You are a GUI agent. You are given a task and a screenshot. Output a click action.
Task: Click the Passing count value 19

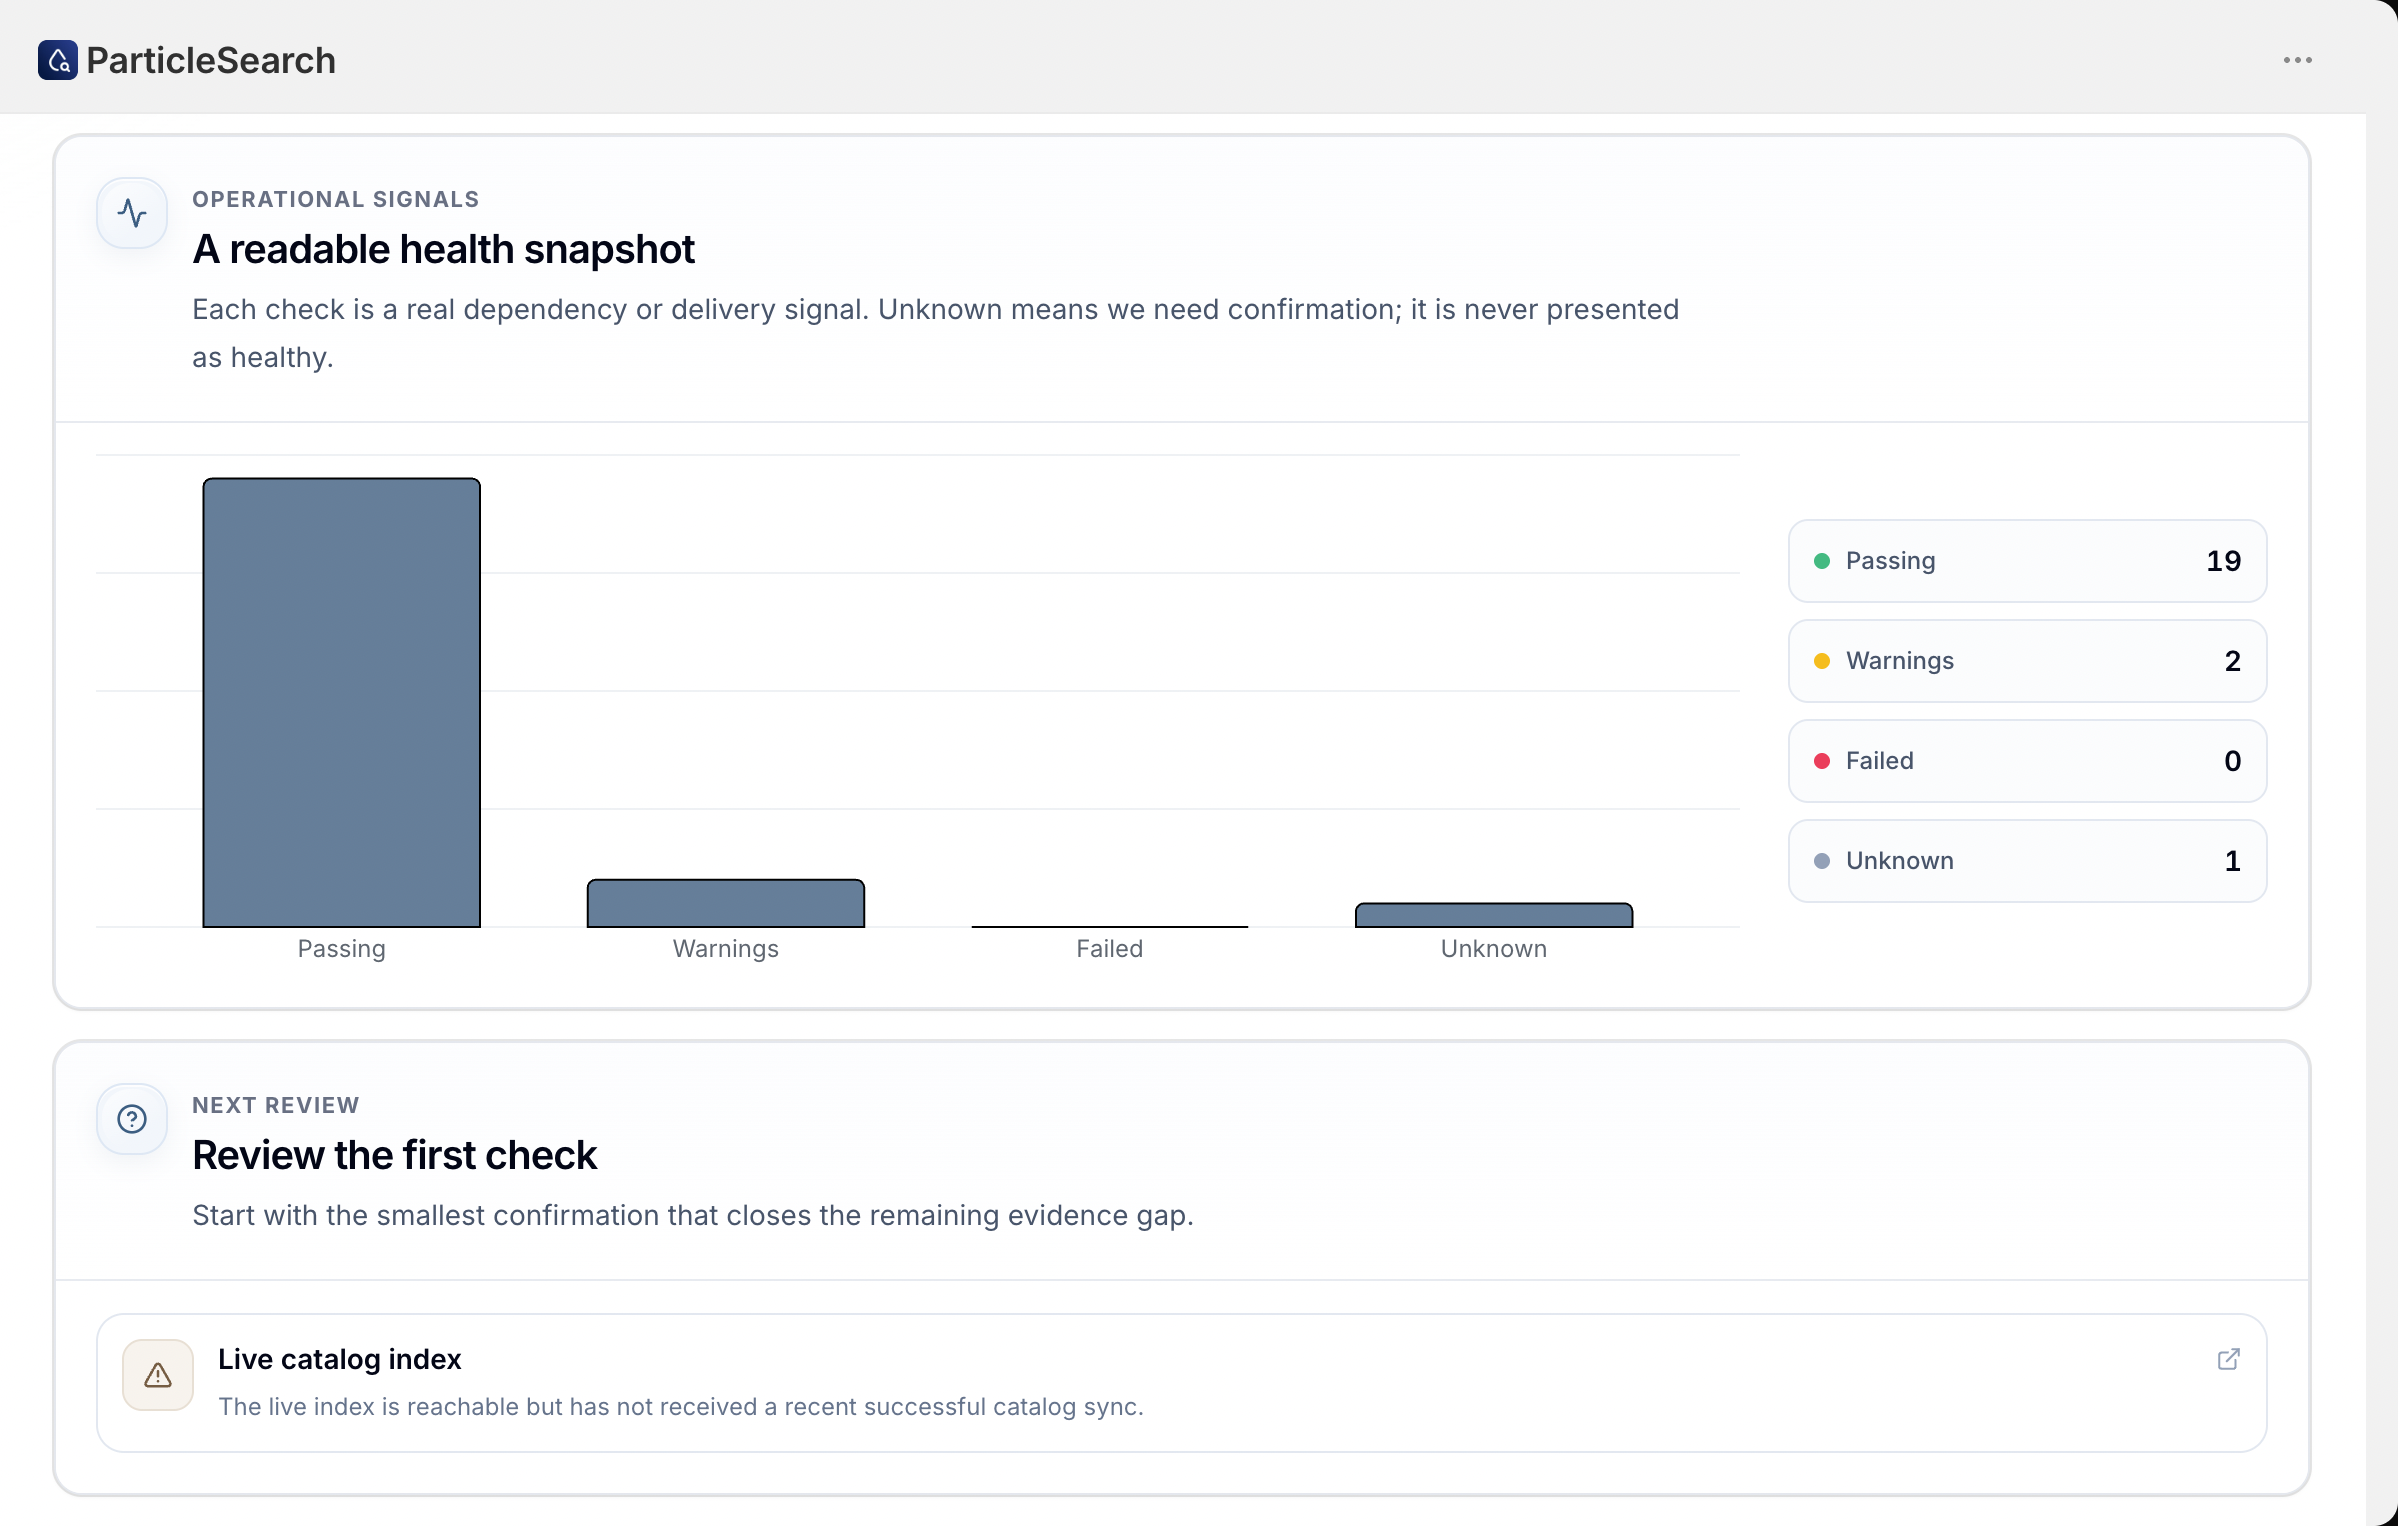(2223, 561)
